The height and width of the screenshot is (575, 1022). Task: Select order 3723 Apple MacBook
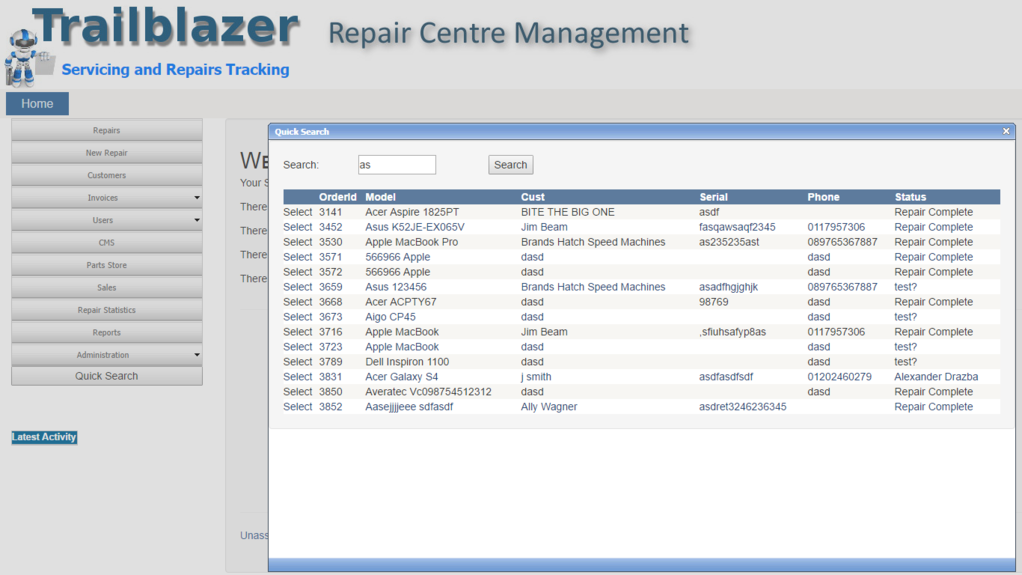(298, 347)
